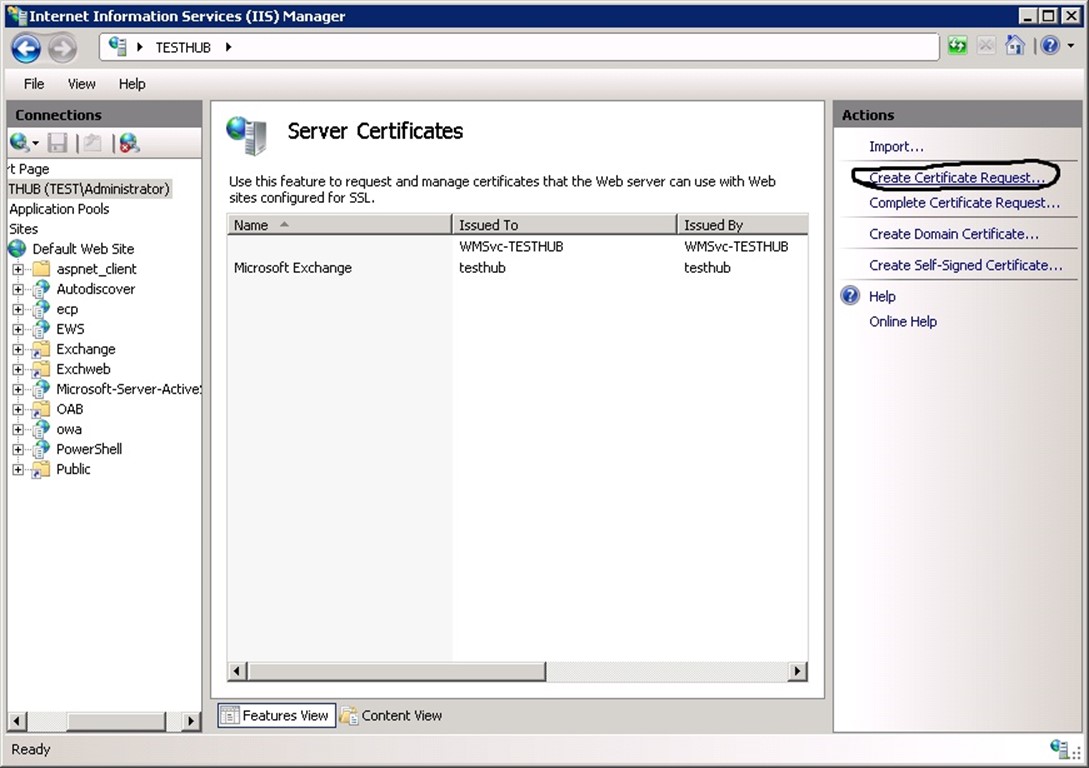Open the View menu

82,84
